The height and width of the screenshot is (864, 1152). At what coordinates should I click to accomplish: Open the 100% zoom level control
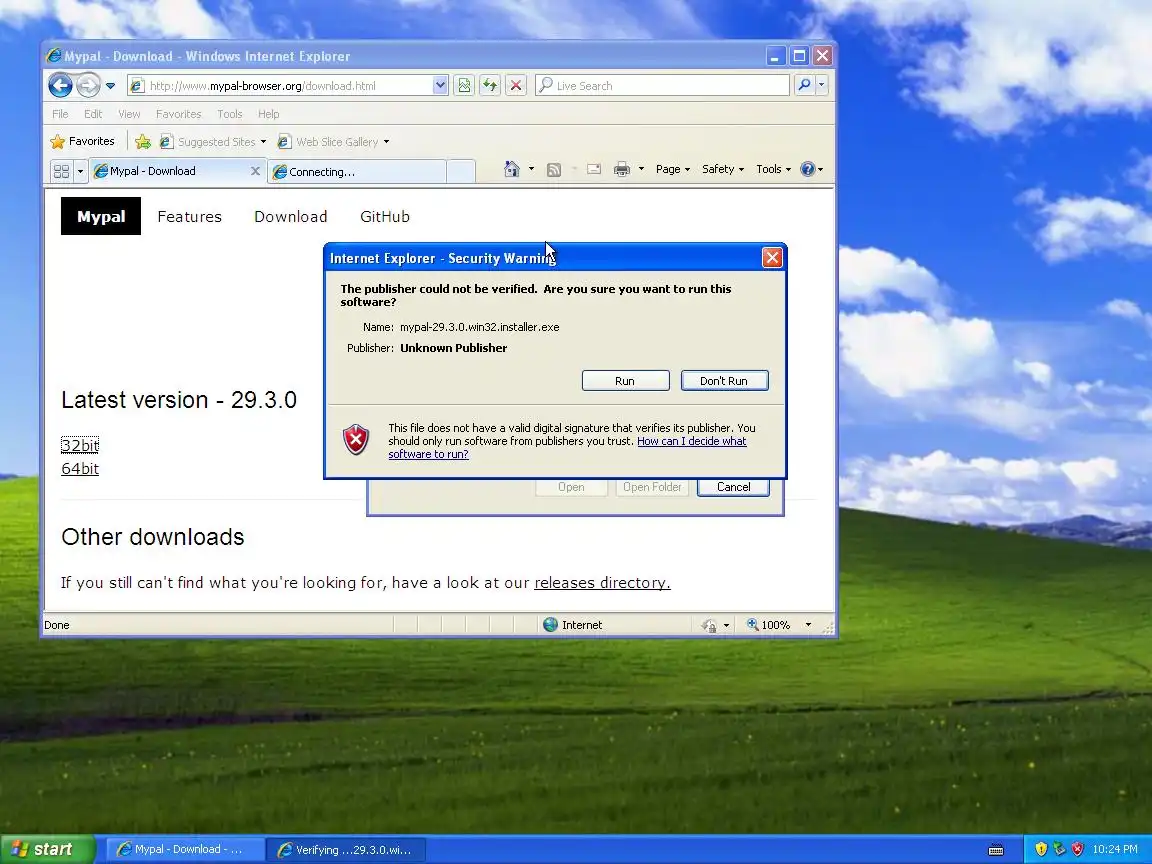click(779, 625)
